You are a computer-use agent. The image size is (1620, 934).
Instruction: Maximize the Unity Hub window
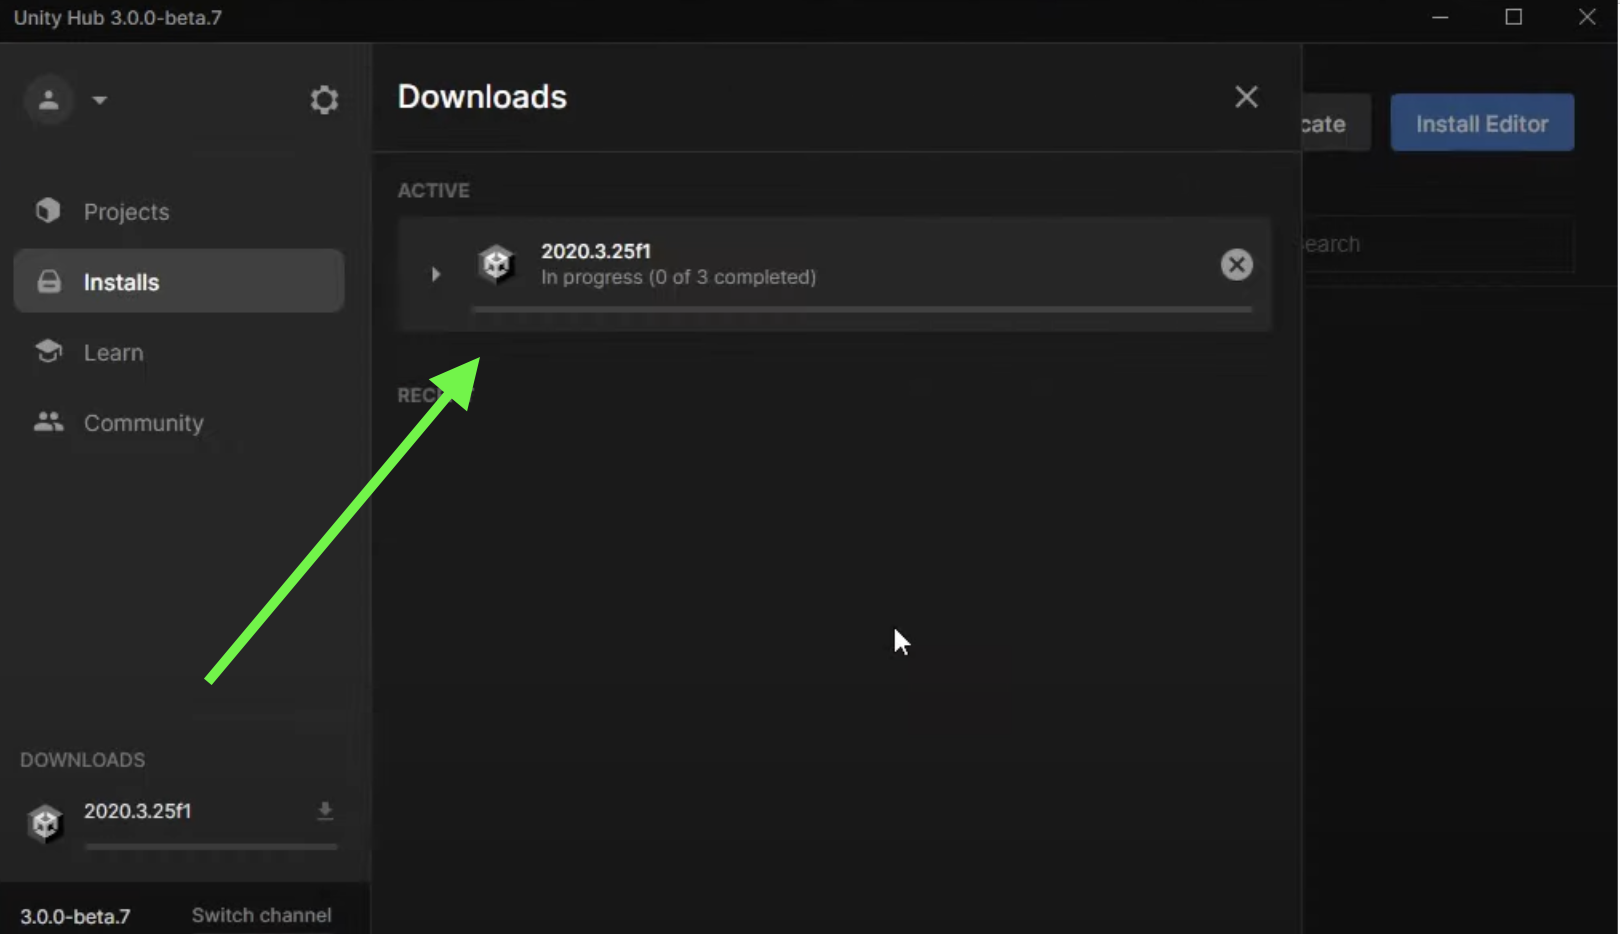(x=1514, y=17)
